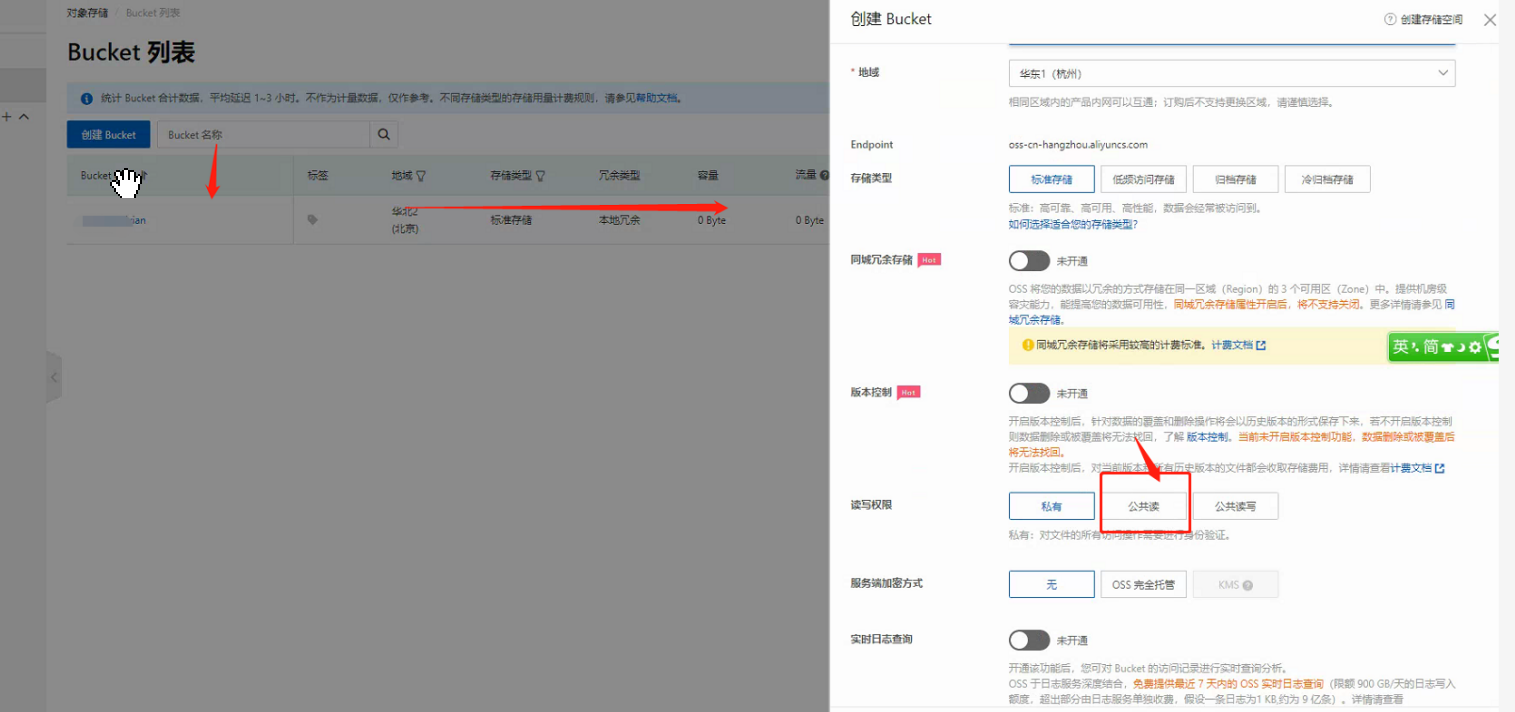Click the 存储类型 column filter funnel icon
Screen dimensions: 1515x712
(x=541, y=176)
